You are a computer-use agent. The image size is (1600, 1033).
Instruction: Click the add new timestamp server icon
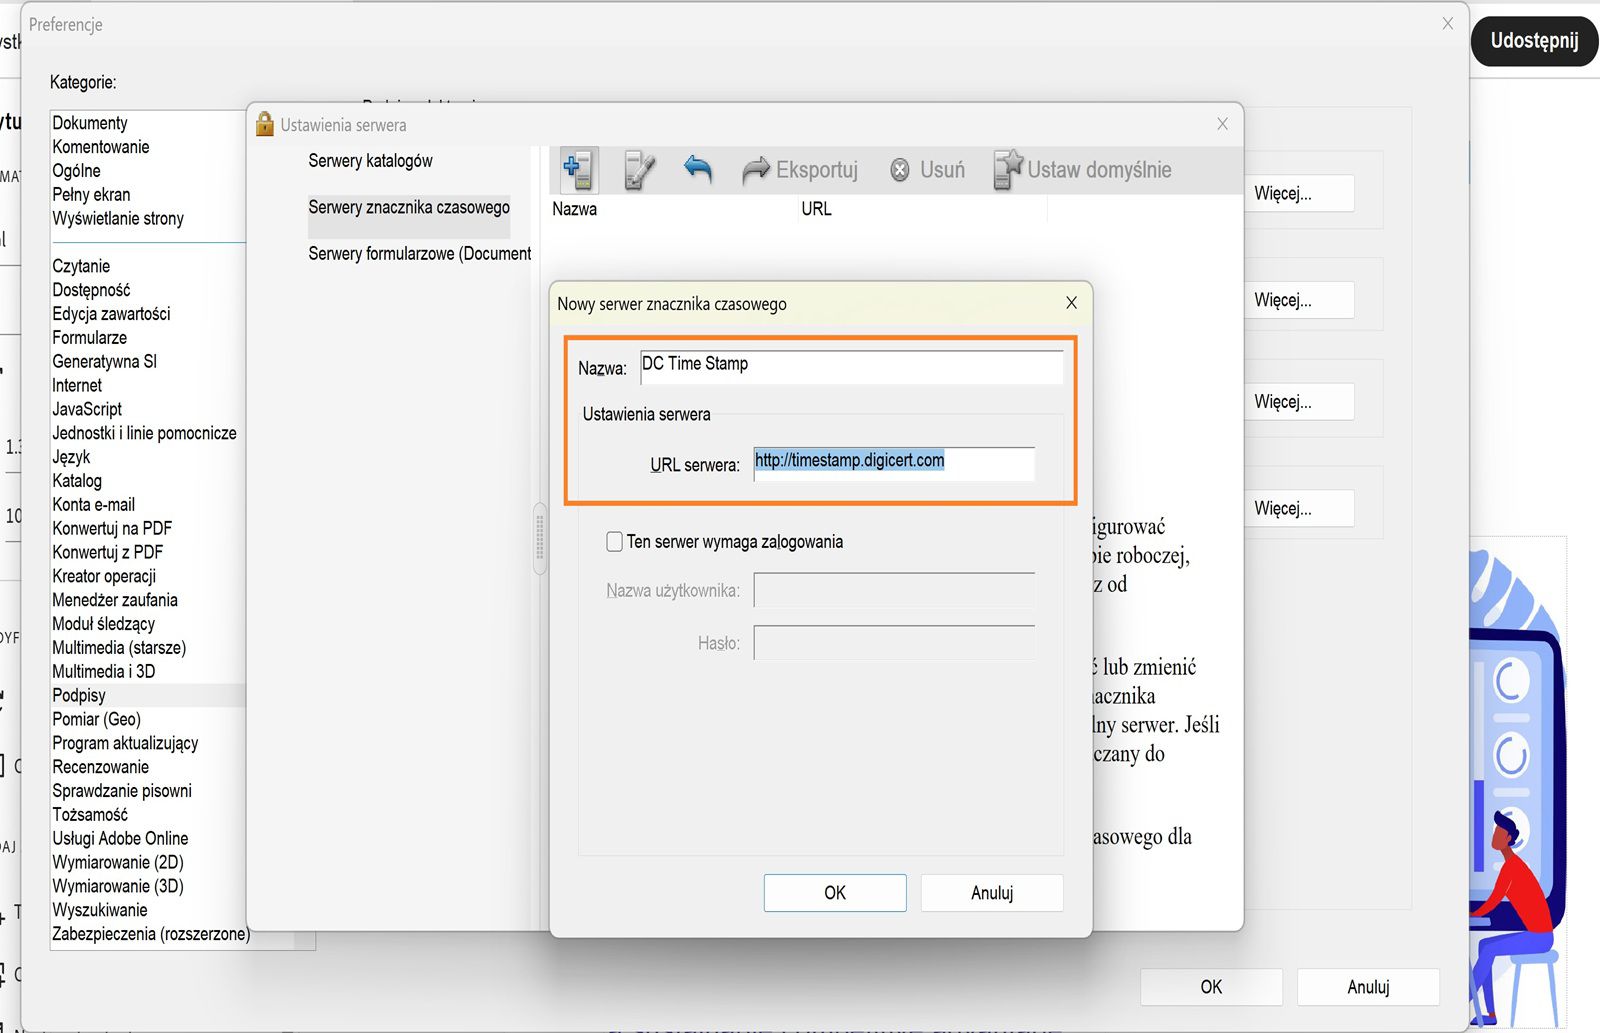click(x=578, y=170)
